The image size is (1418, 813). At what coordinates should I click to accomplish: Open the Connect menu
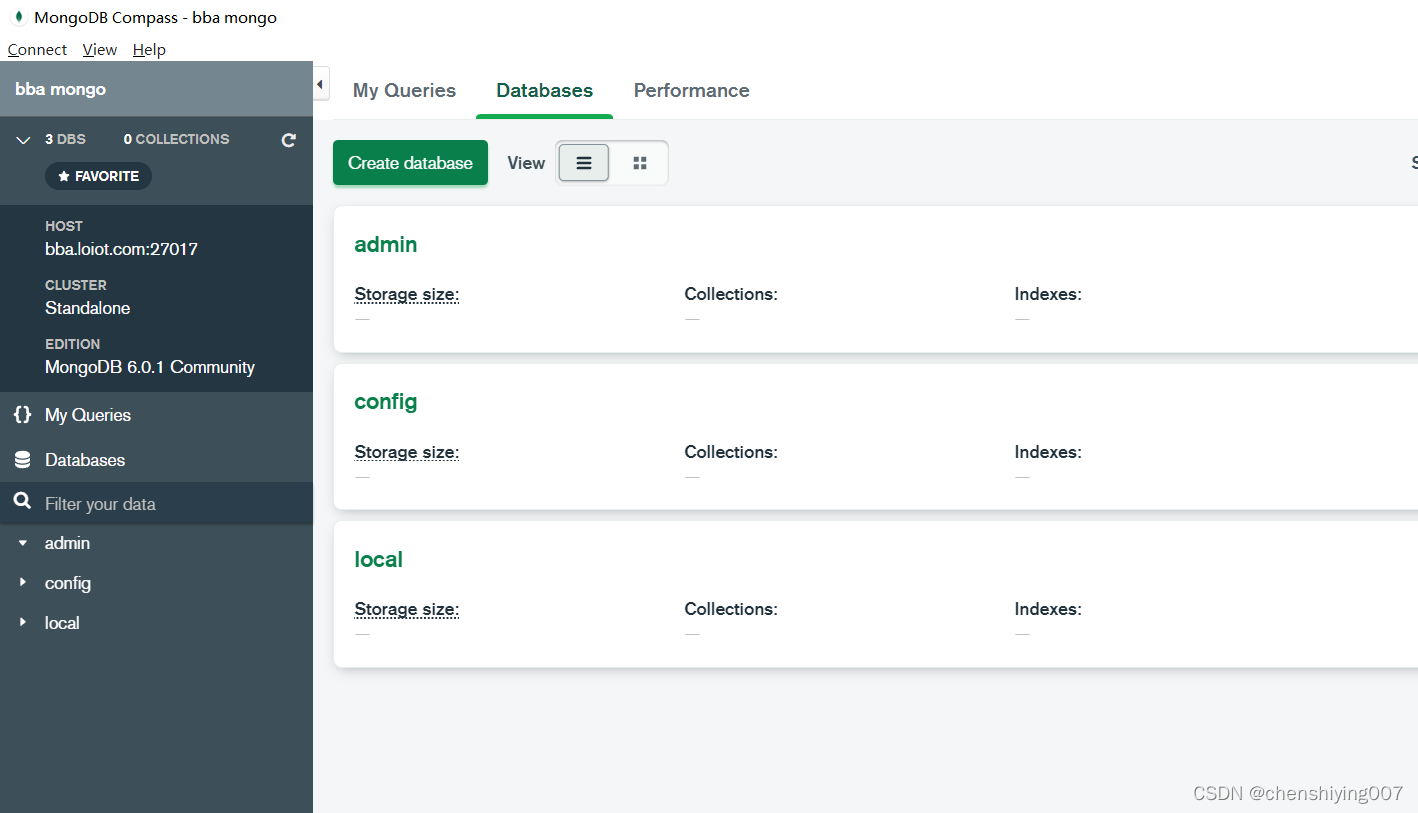[x=37, y=50]
